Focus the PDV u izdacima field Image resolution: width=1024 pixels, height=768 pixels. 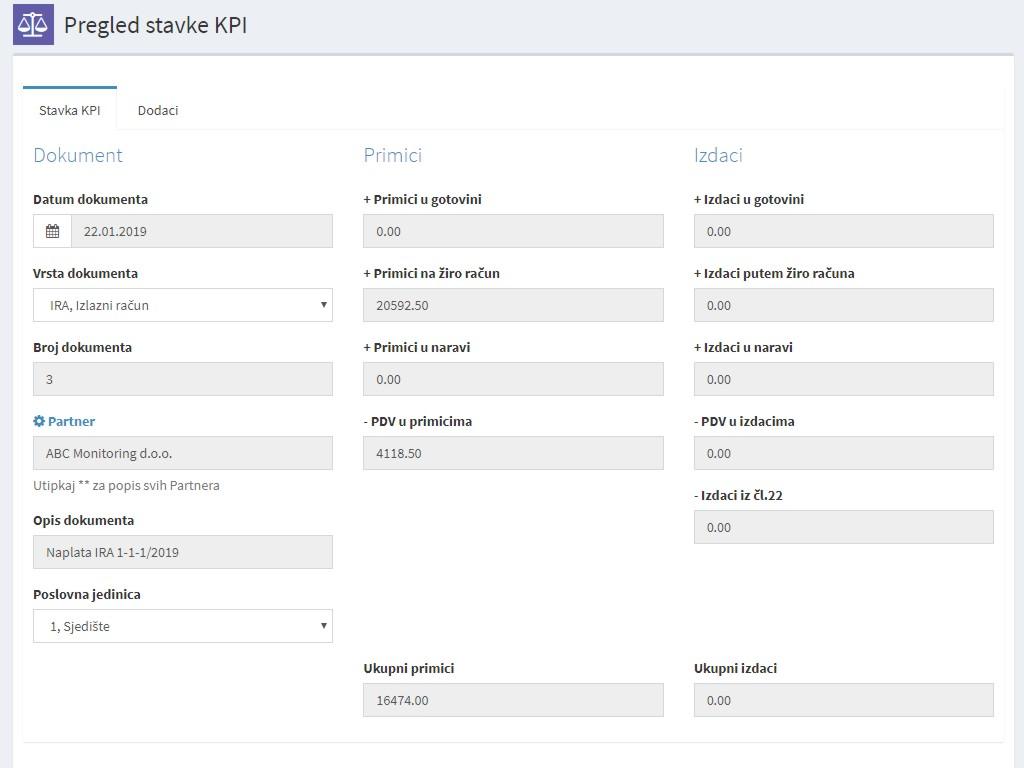point(844,453)
